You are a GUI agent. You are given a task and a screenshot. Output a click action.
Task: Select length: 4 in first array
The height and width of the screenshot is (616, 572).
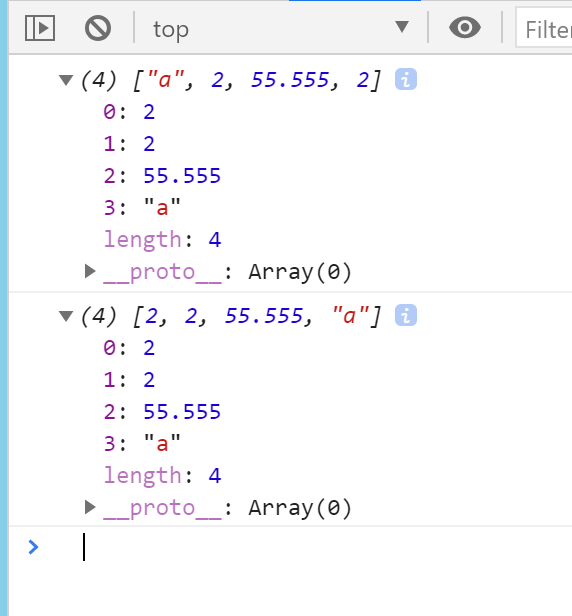pos(162,240)
